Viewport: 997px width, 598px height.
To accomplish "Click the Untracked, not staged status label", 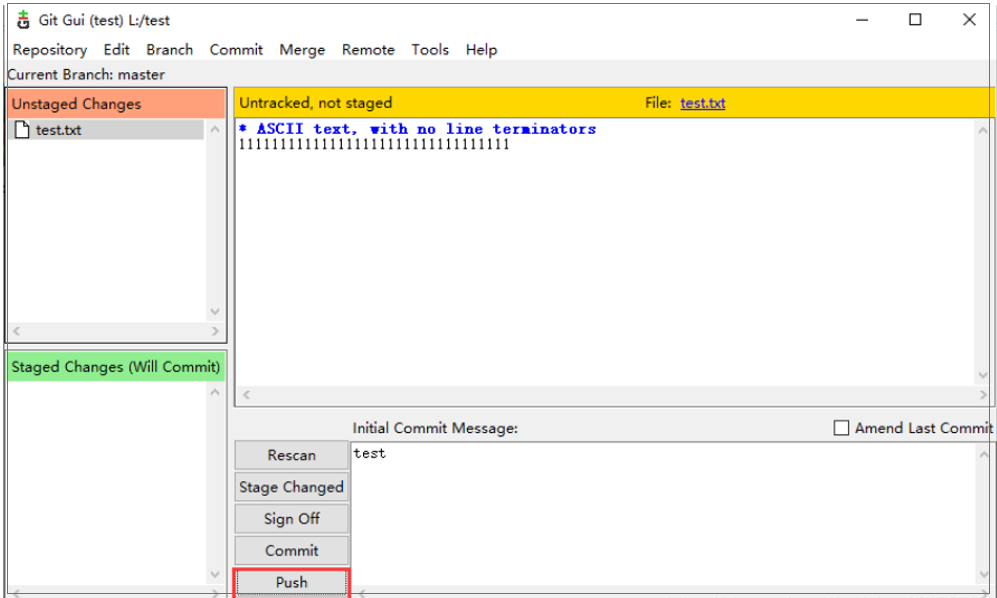I will (x=315, y=103).
